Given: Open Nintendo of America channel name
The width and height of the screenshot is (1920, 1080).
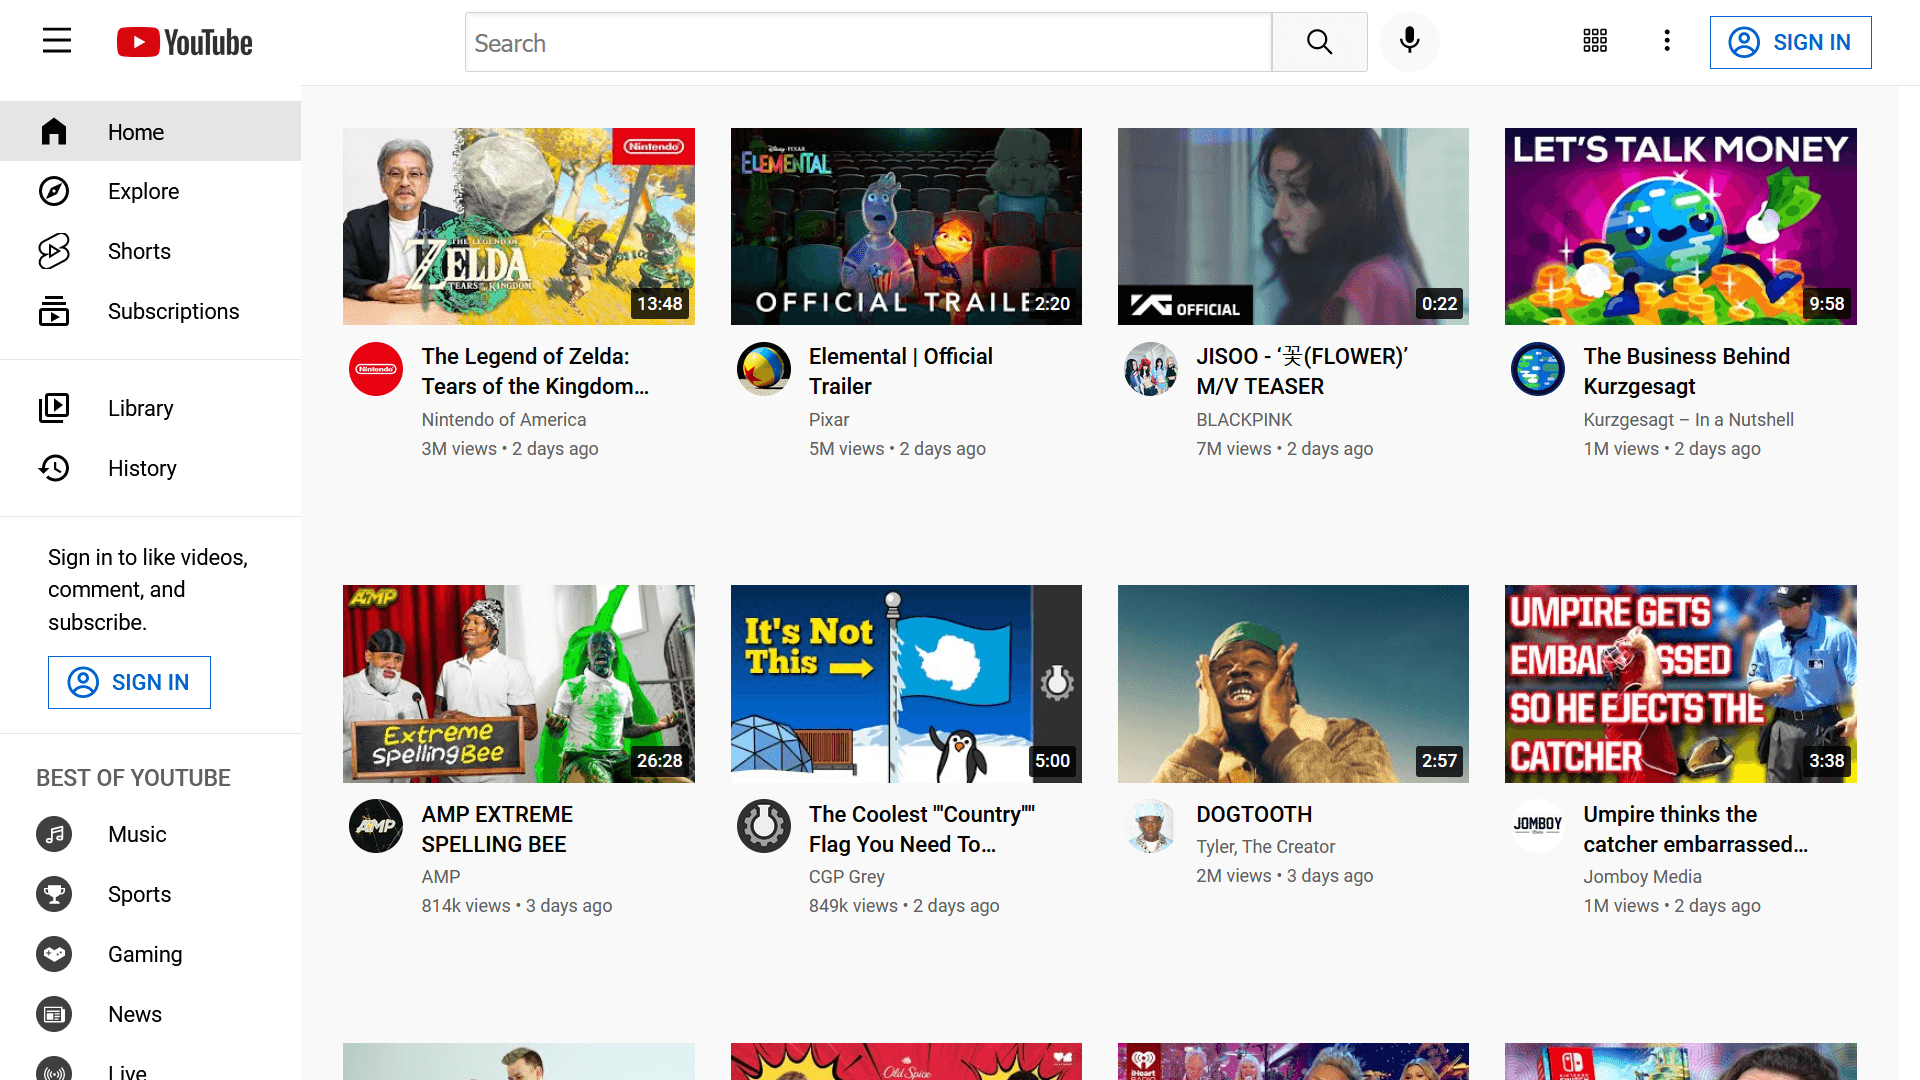Looking at the screenshot, I should (x=503, y=420).
